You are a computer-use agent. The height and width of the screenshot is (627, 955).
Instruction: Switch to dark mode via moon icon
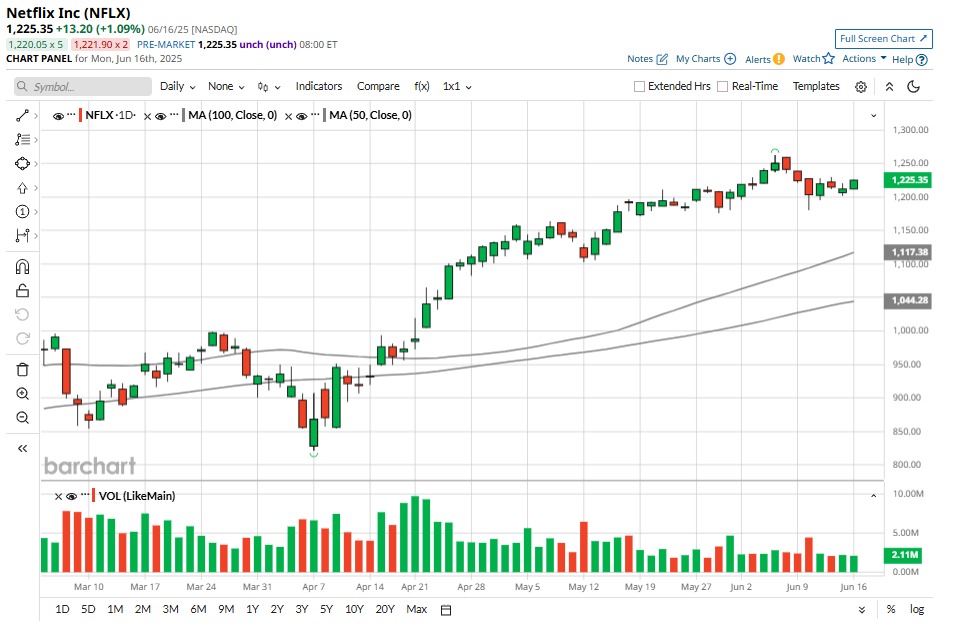tap(913, 87)
